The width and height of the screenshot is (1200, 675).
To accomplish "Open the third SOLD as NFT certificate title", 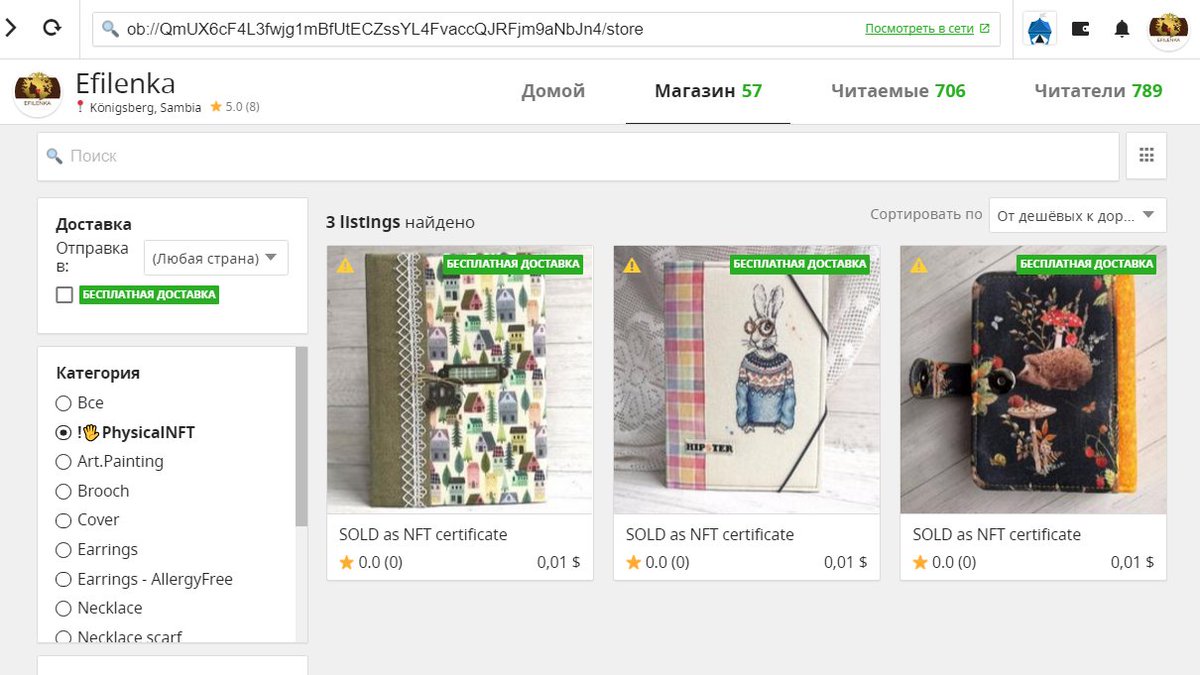I will click(997, 534).
